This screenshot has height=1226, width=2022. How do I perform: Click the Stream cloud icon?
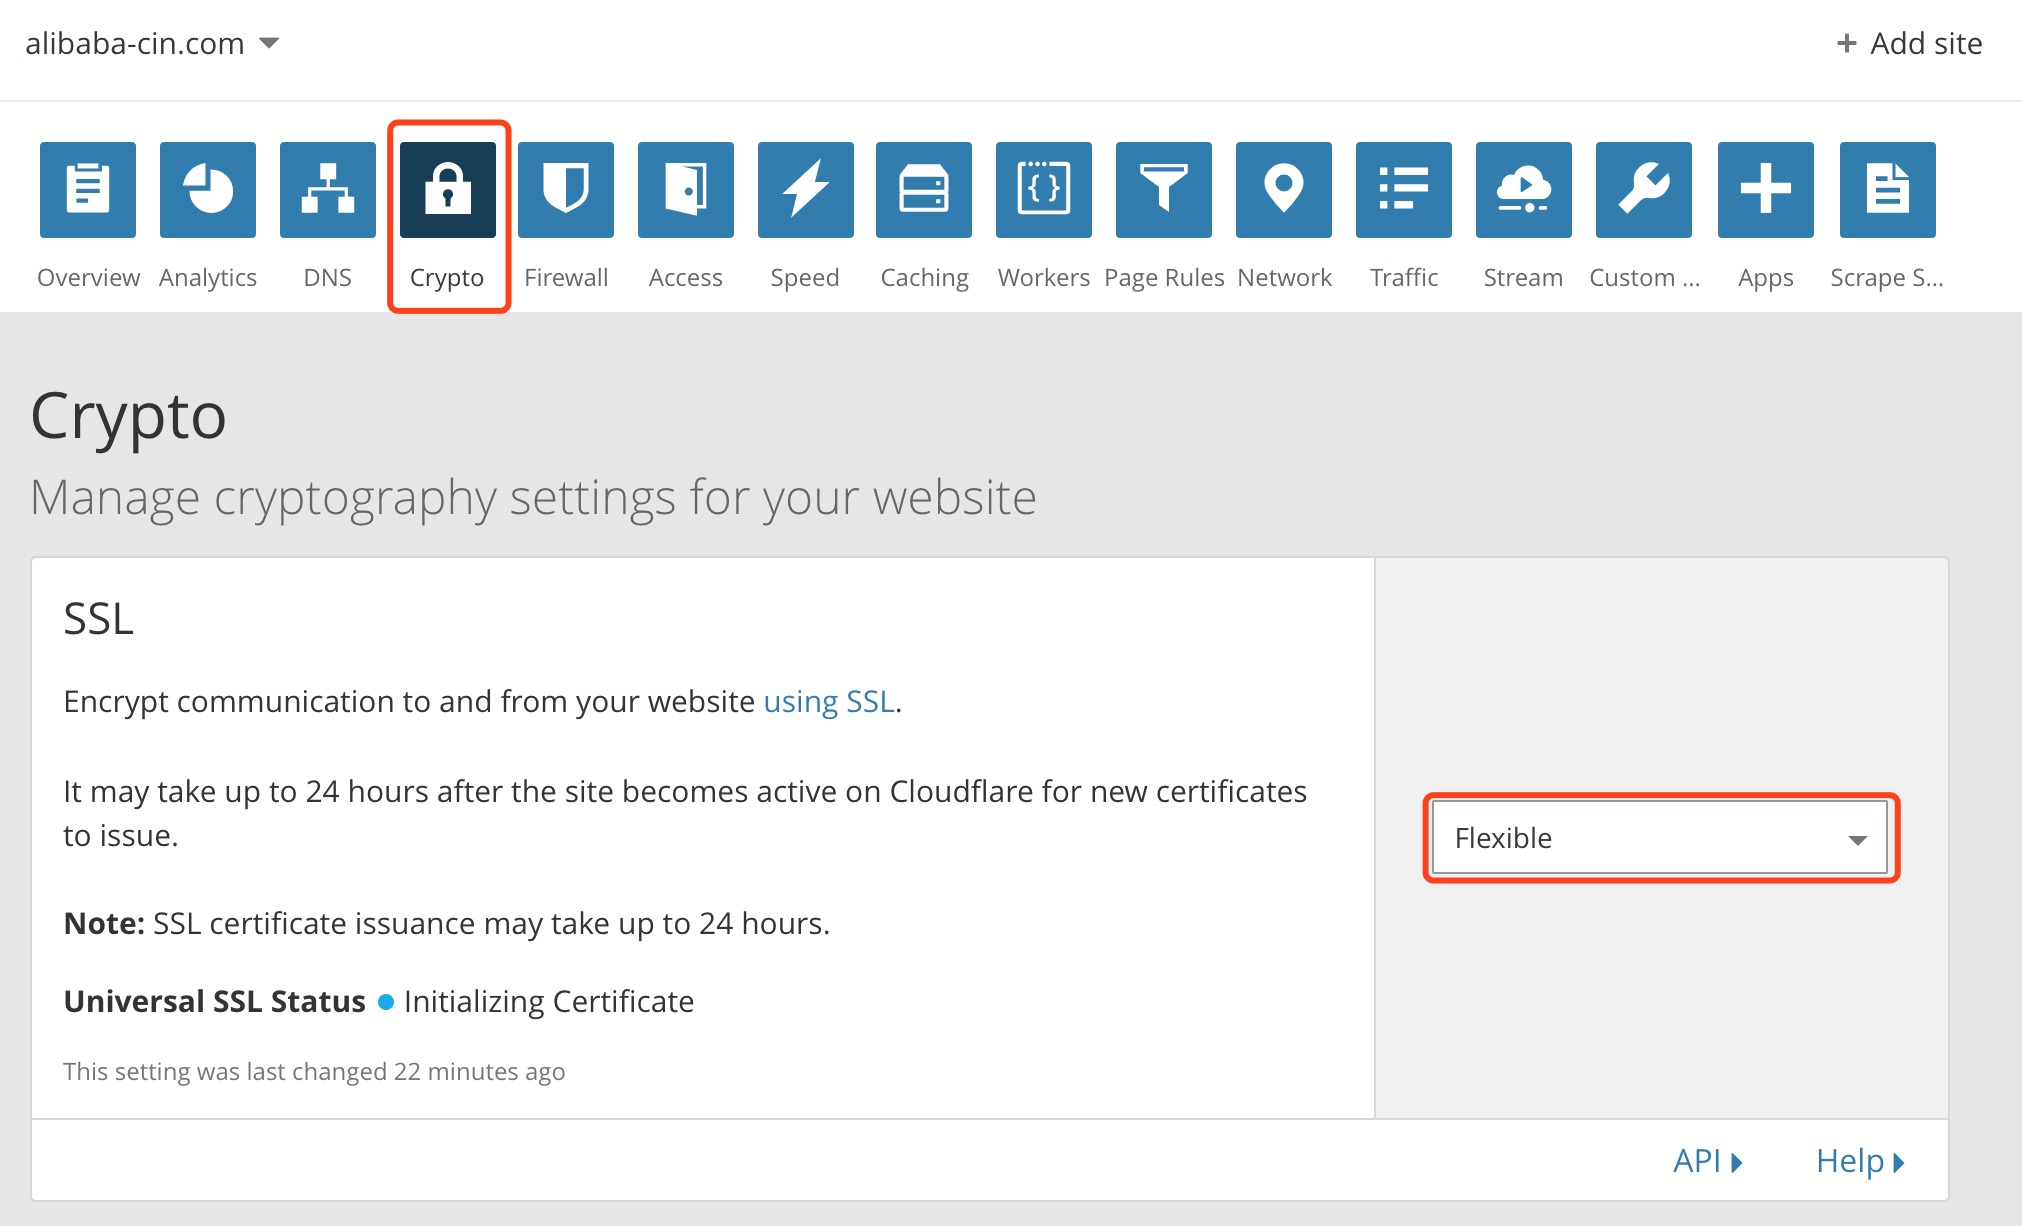click(1522, 189)
